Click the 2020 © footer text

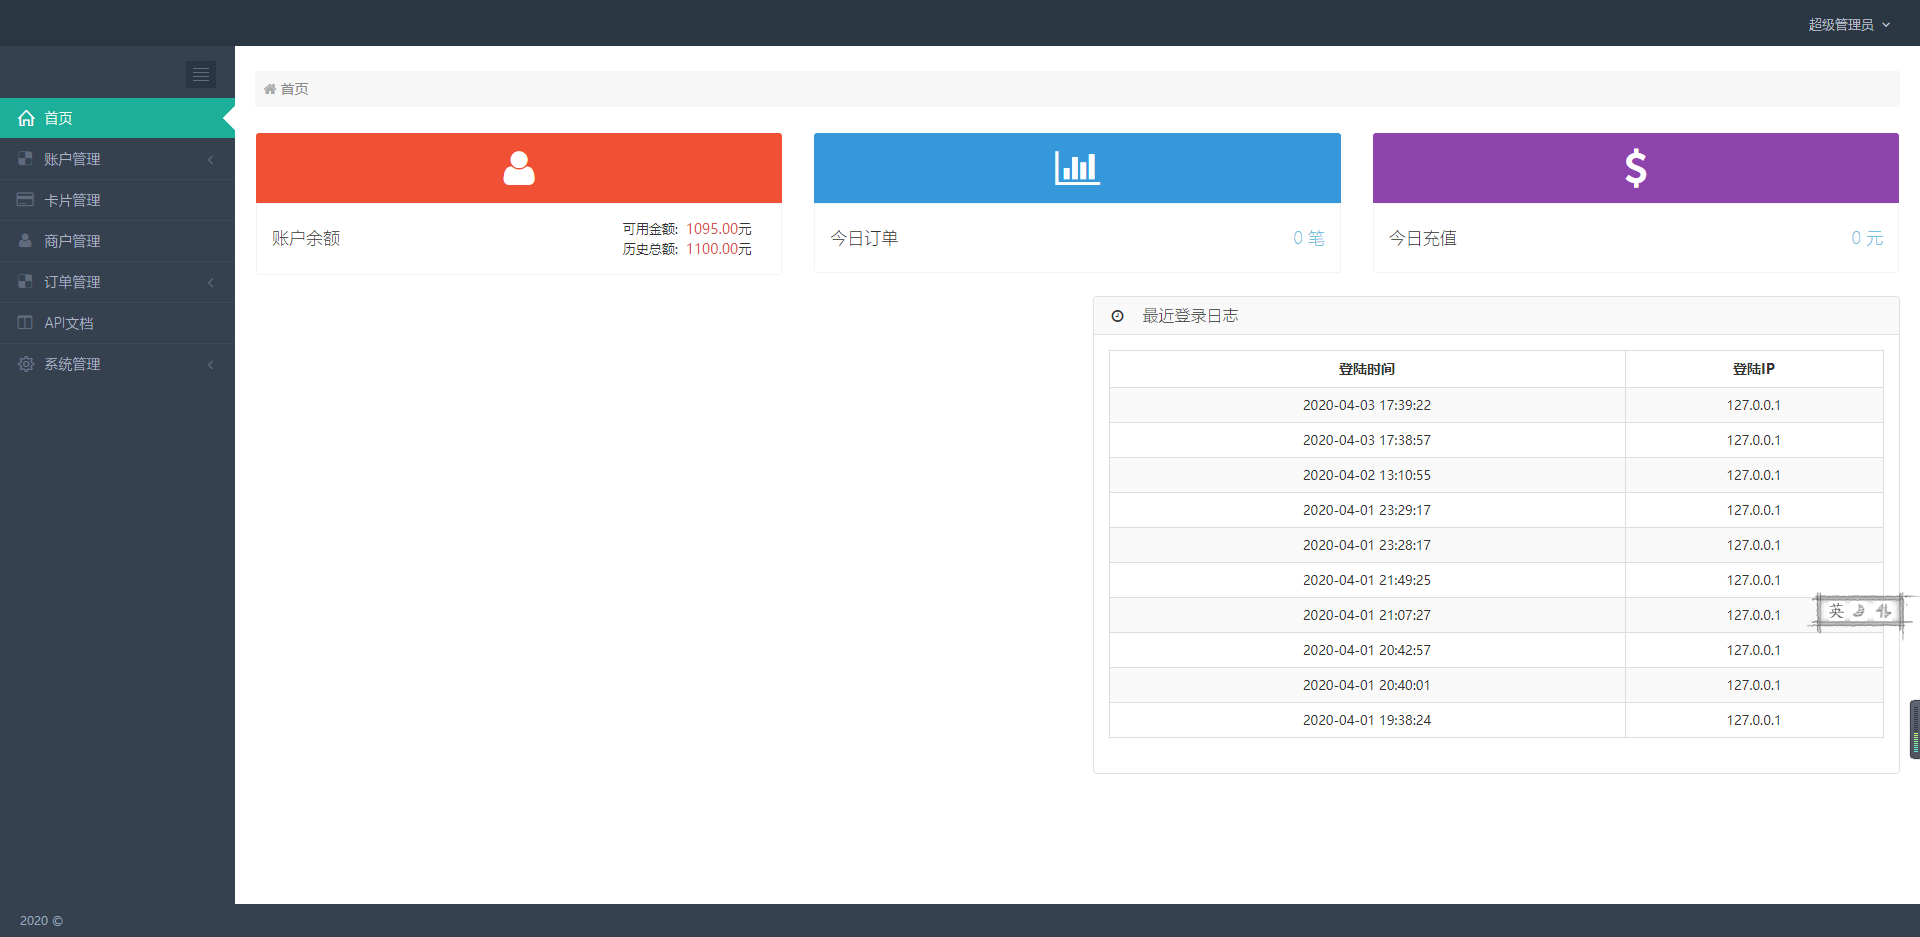point(41,921)
